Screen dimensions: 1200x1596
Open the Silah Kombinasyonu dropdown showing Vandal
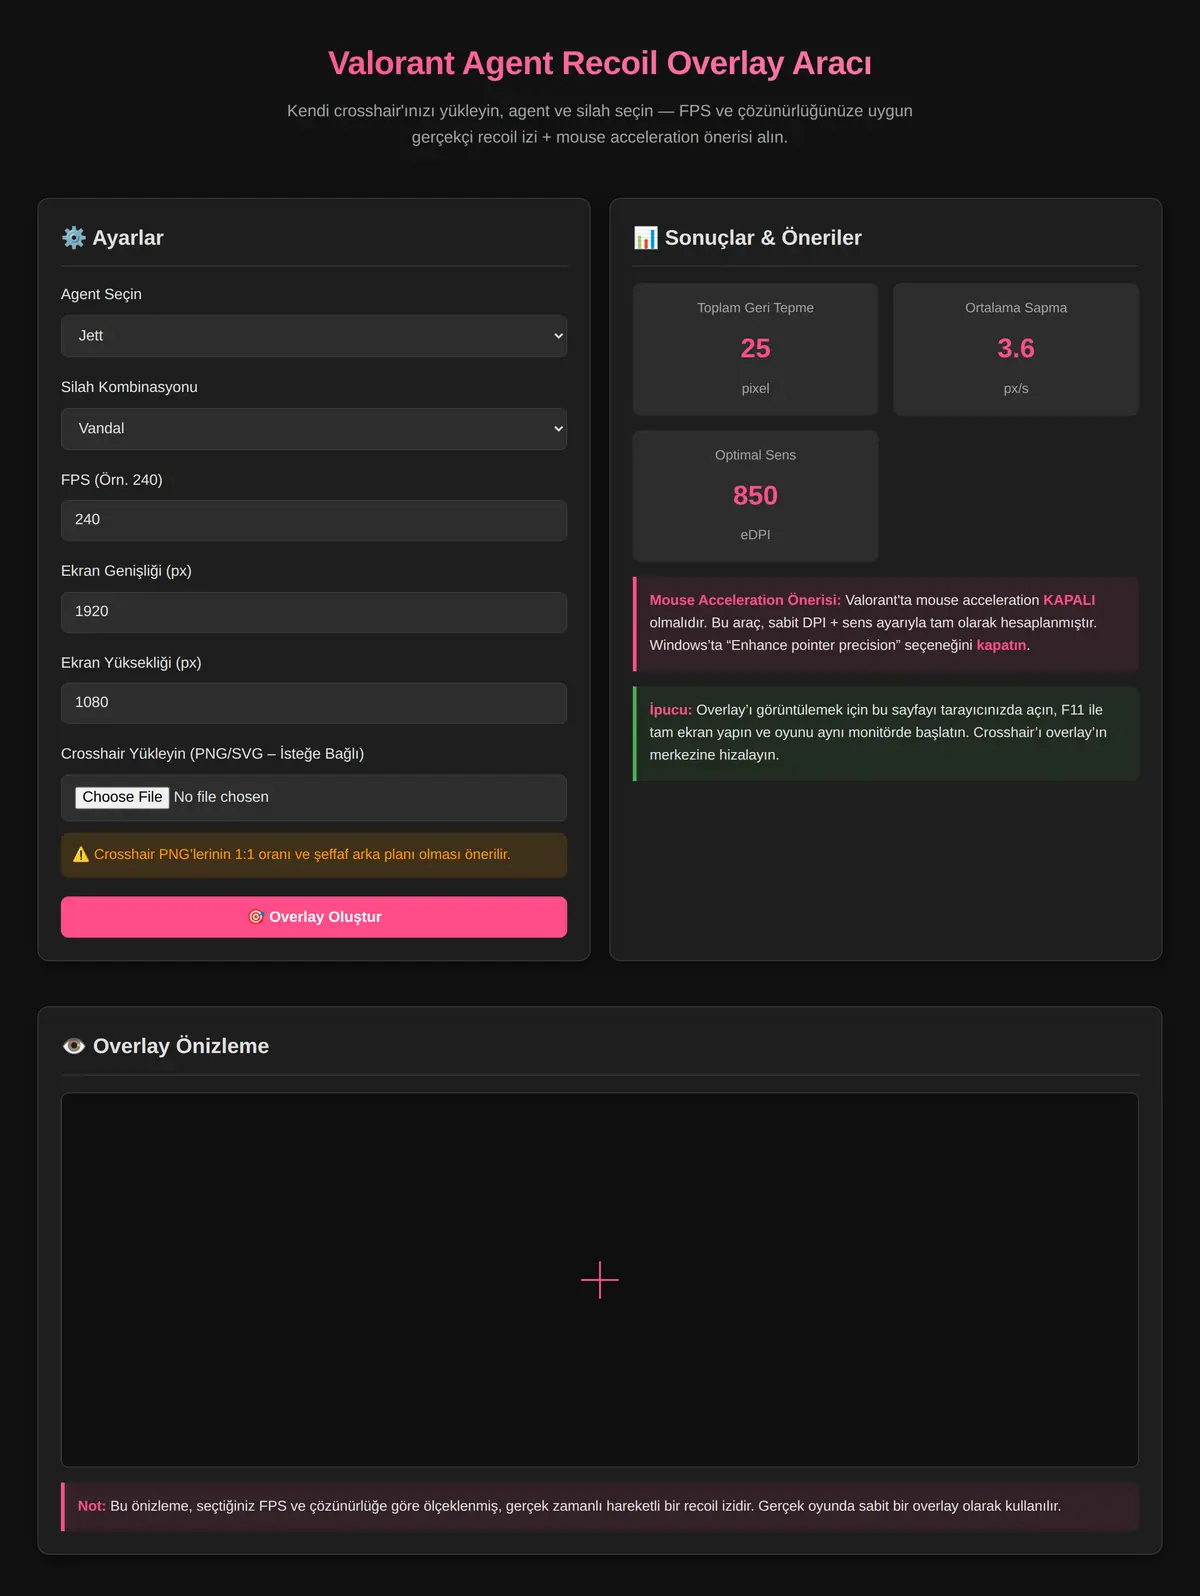pos(314,429)
